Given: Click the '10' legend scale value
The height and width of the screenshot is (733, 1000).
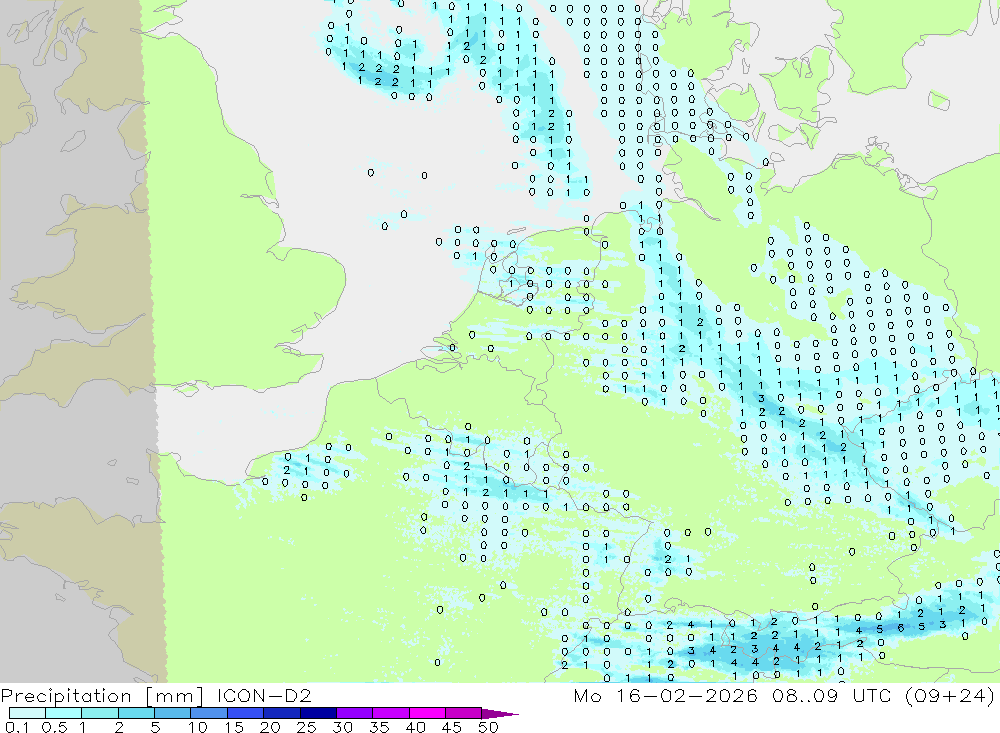Looking at the screenshot, I should tap(198, 727).
